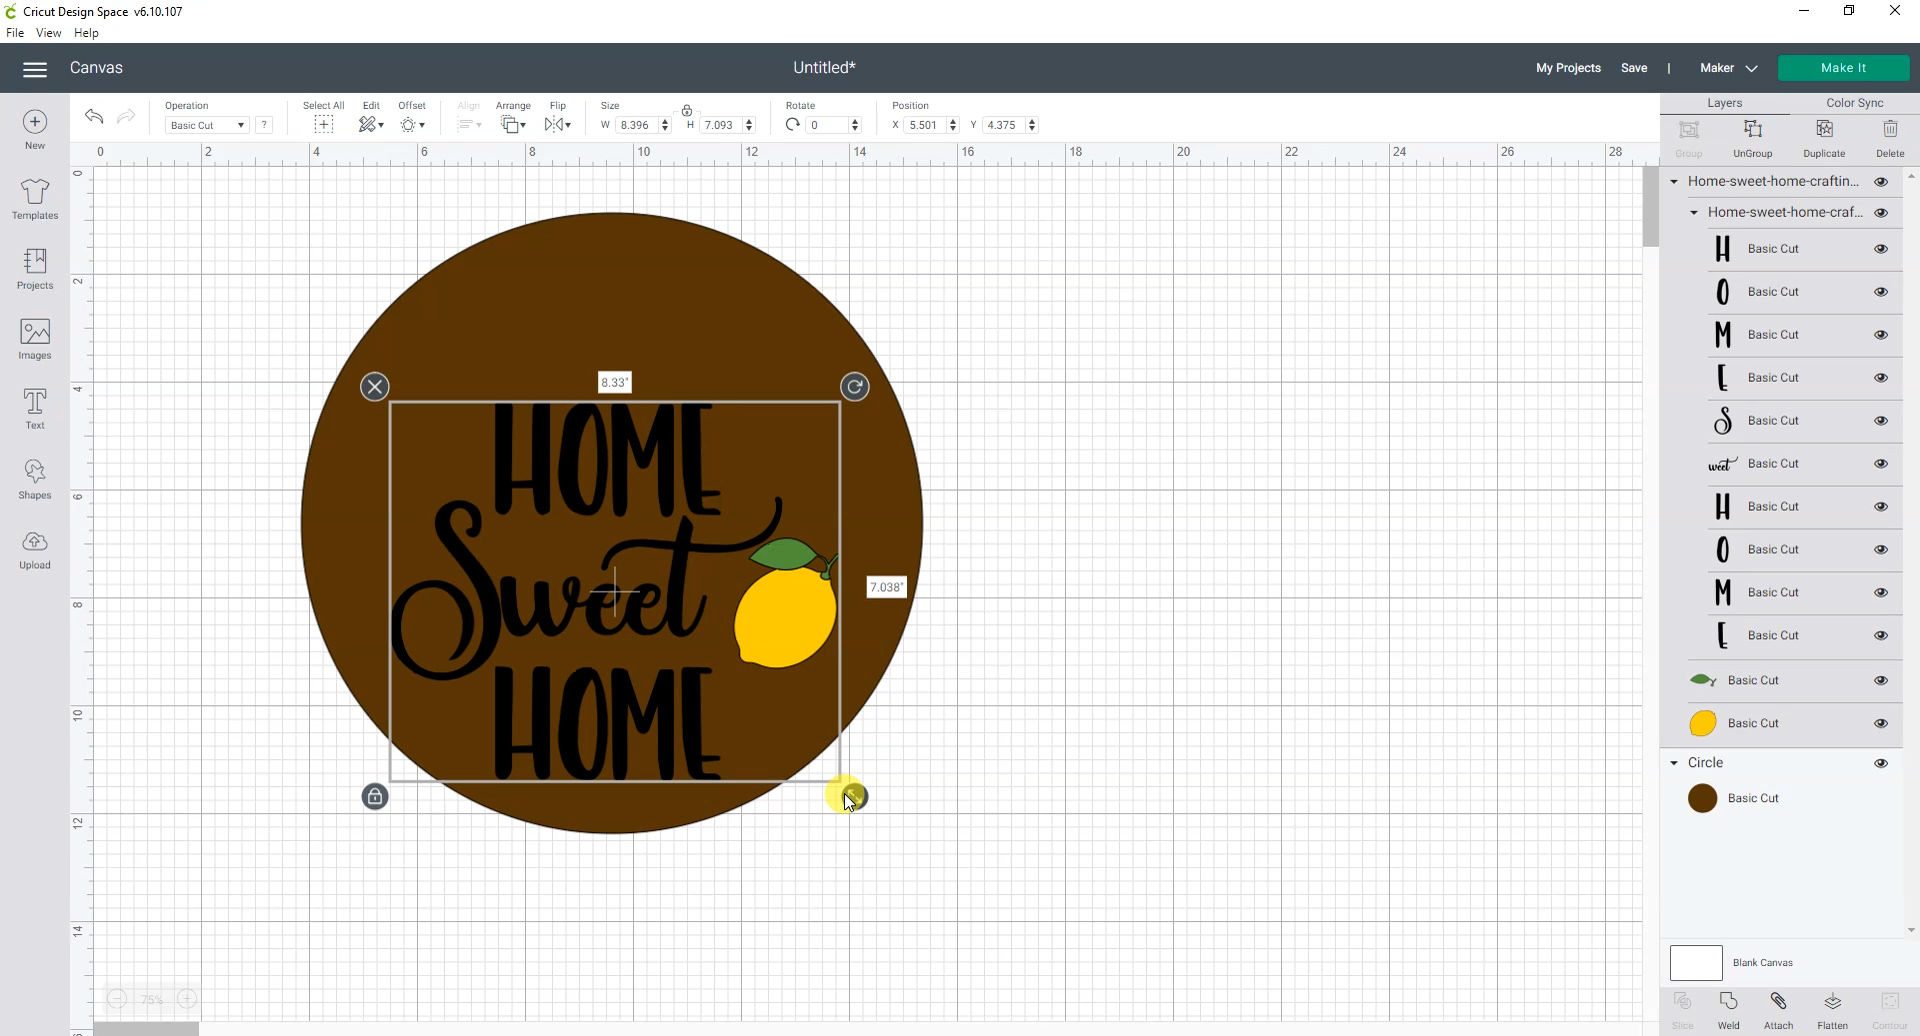The width and height of the screenshot is (1920, 1036).
Task: Click the lock handle on selection box
Action: click(375, 797)
